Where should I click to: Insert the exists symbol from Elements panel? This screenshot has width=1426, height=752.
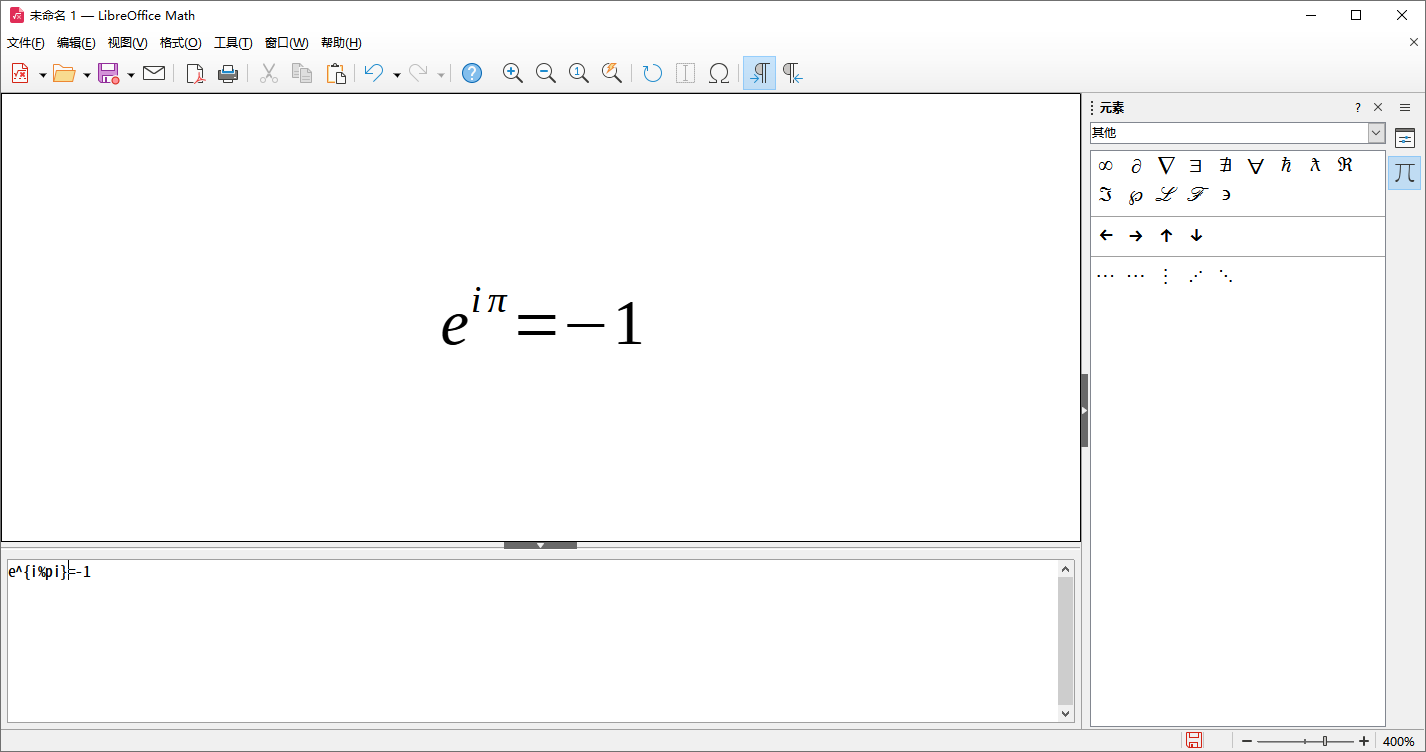[1195, 165]
